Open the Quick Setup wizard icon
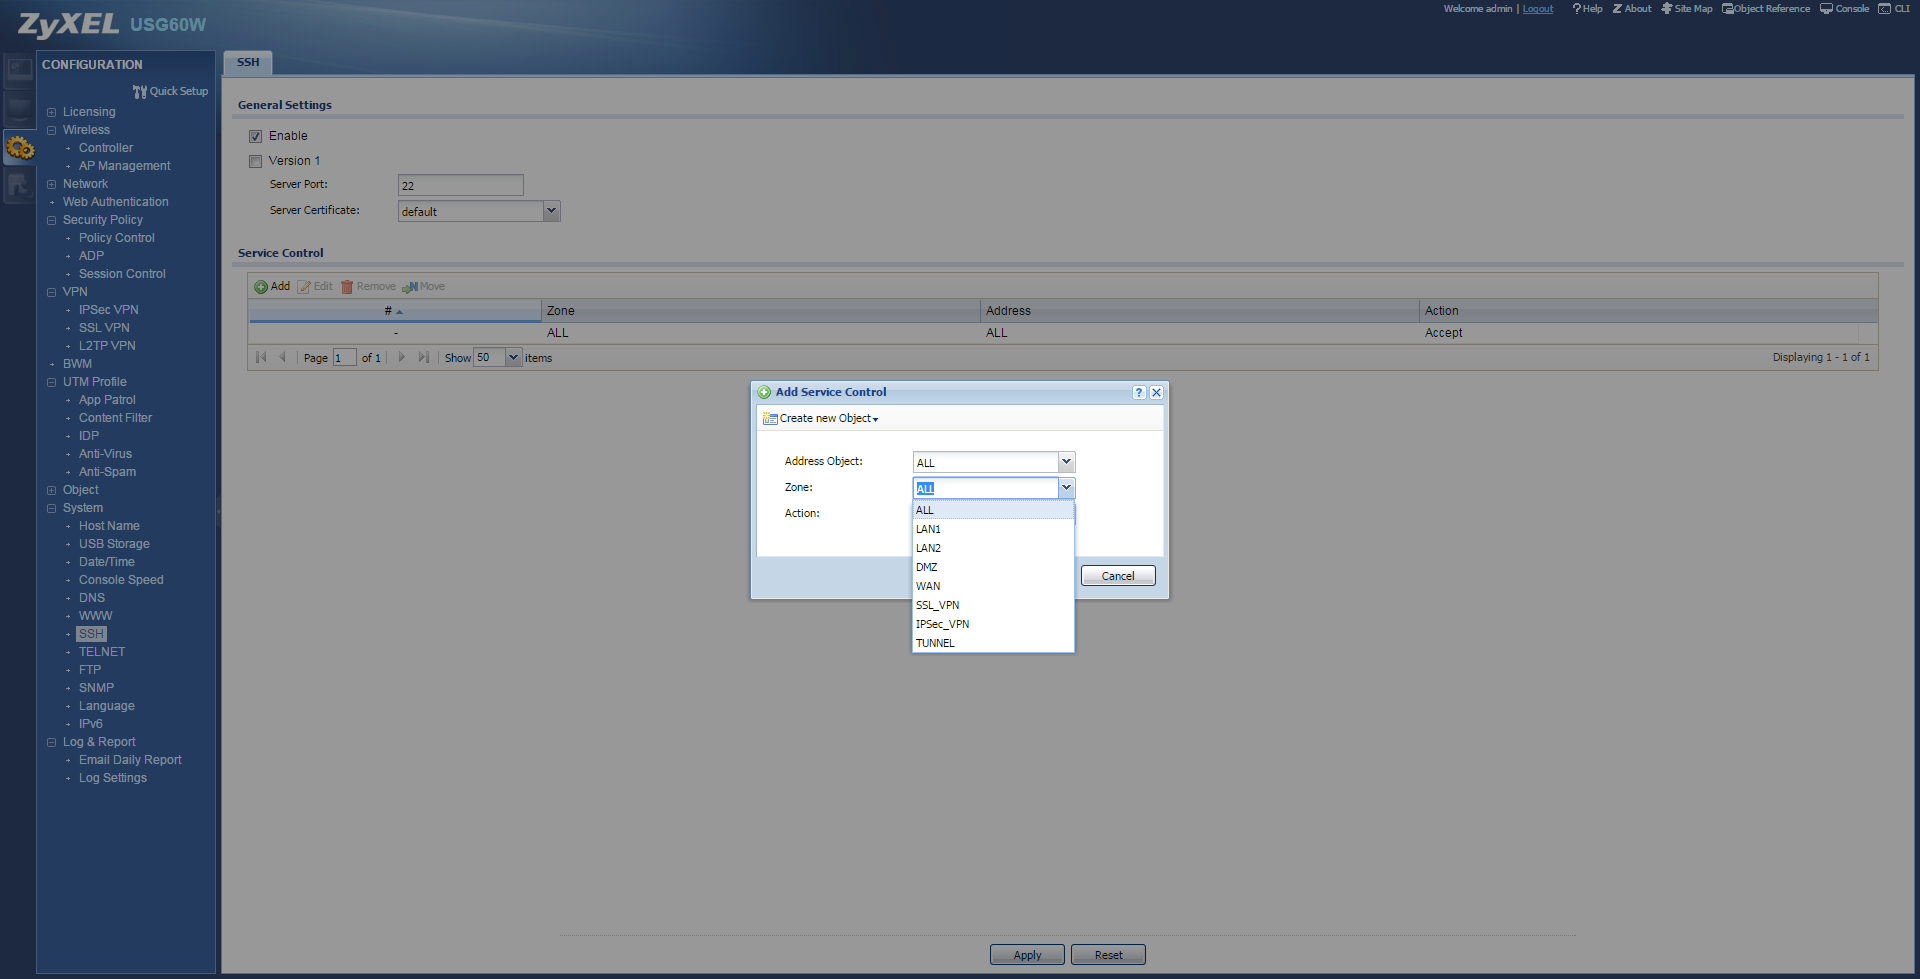The width and height of the screenshot is (1920, 979). pos(140,92)
